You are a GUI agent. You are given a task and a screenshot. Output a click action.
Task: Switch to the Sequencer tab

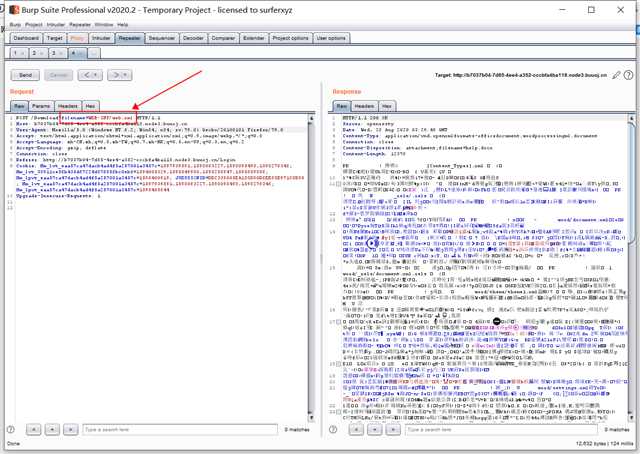[161, 38]
